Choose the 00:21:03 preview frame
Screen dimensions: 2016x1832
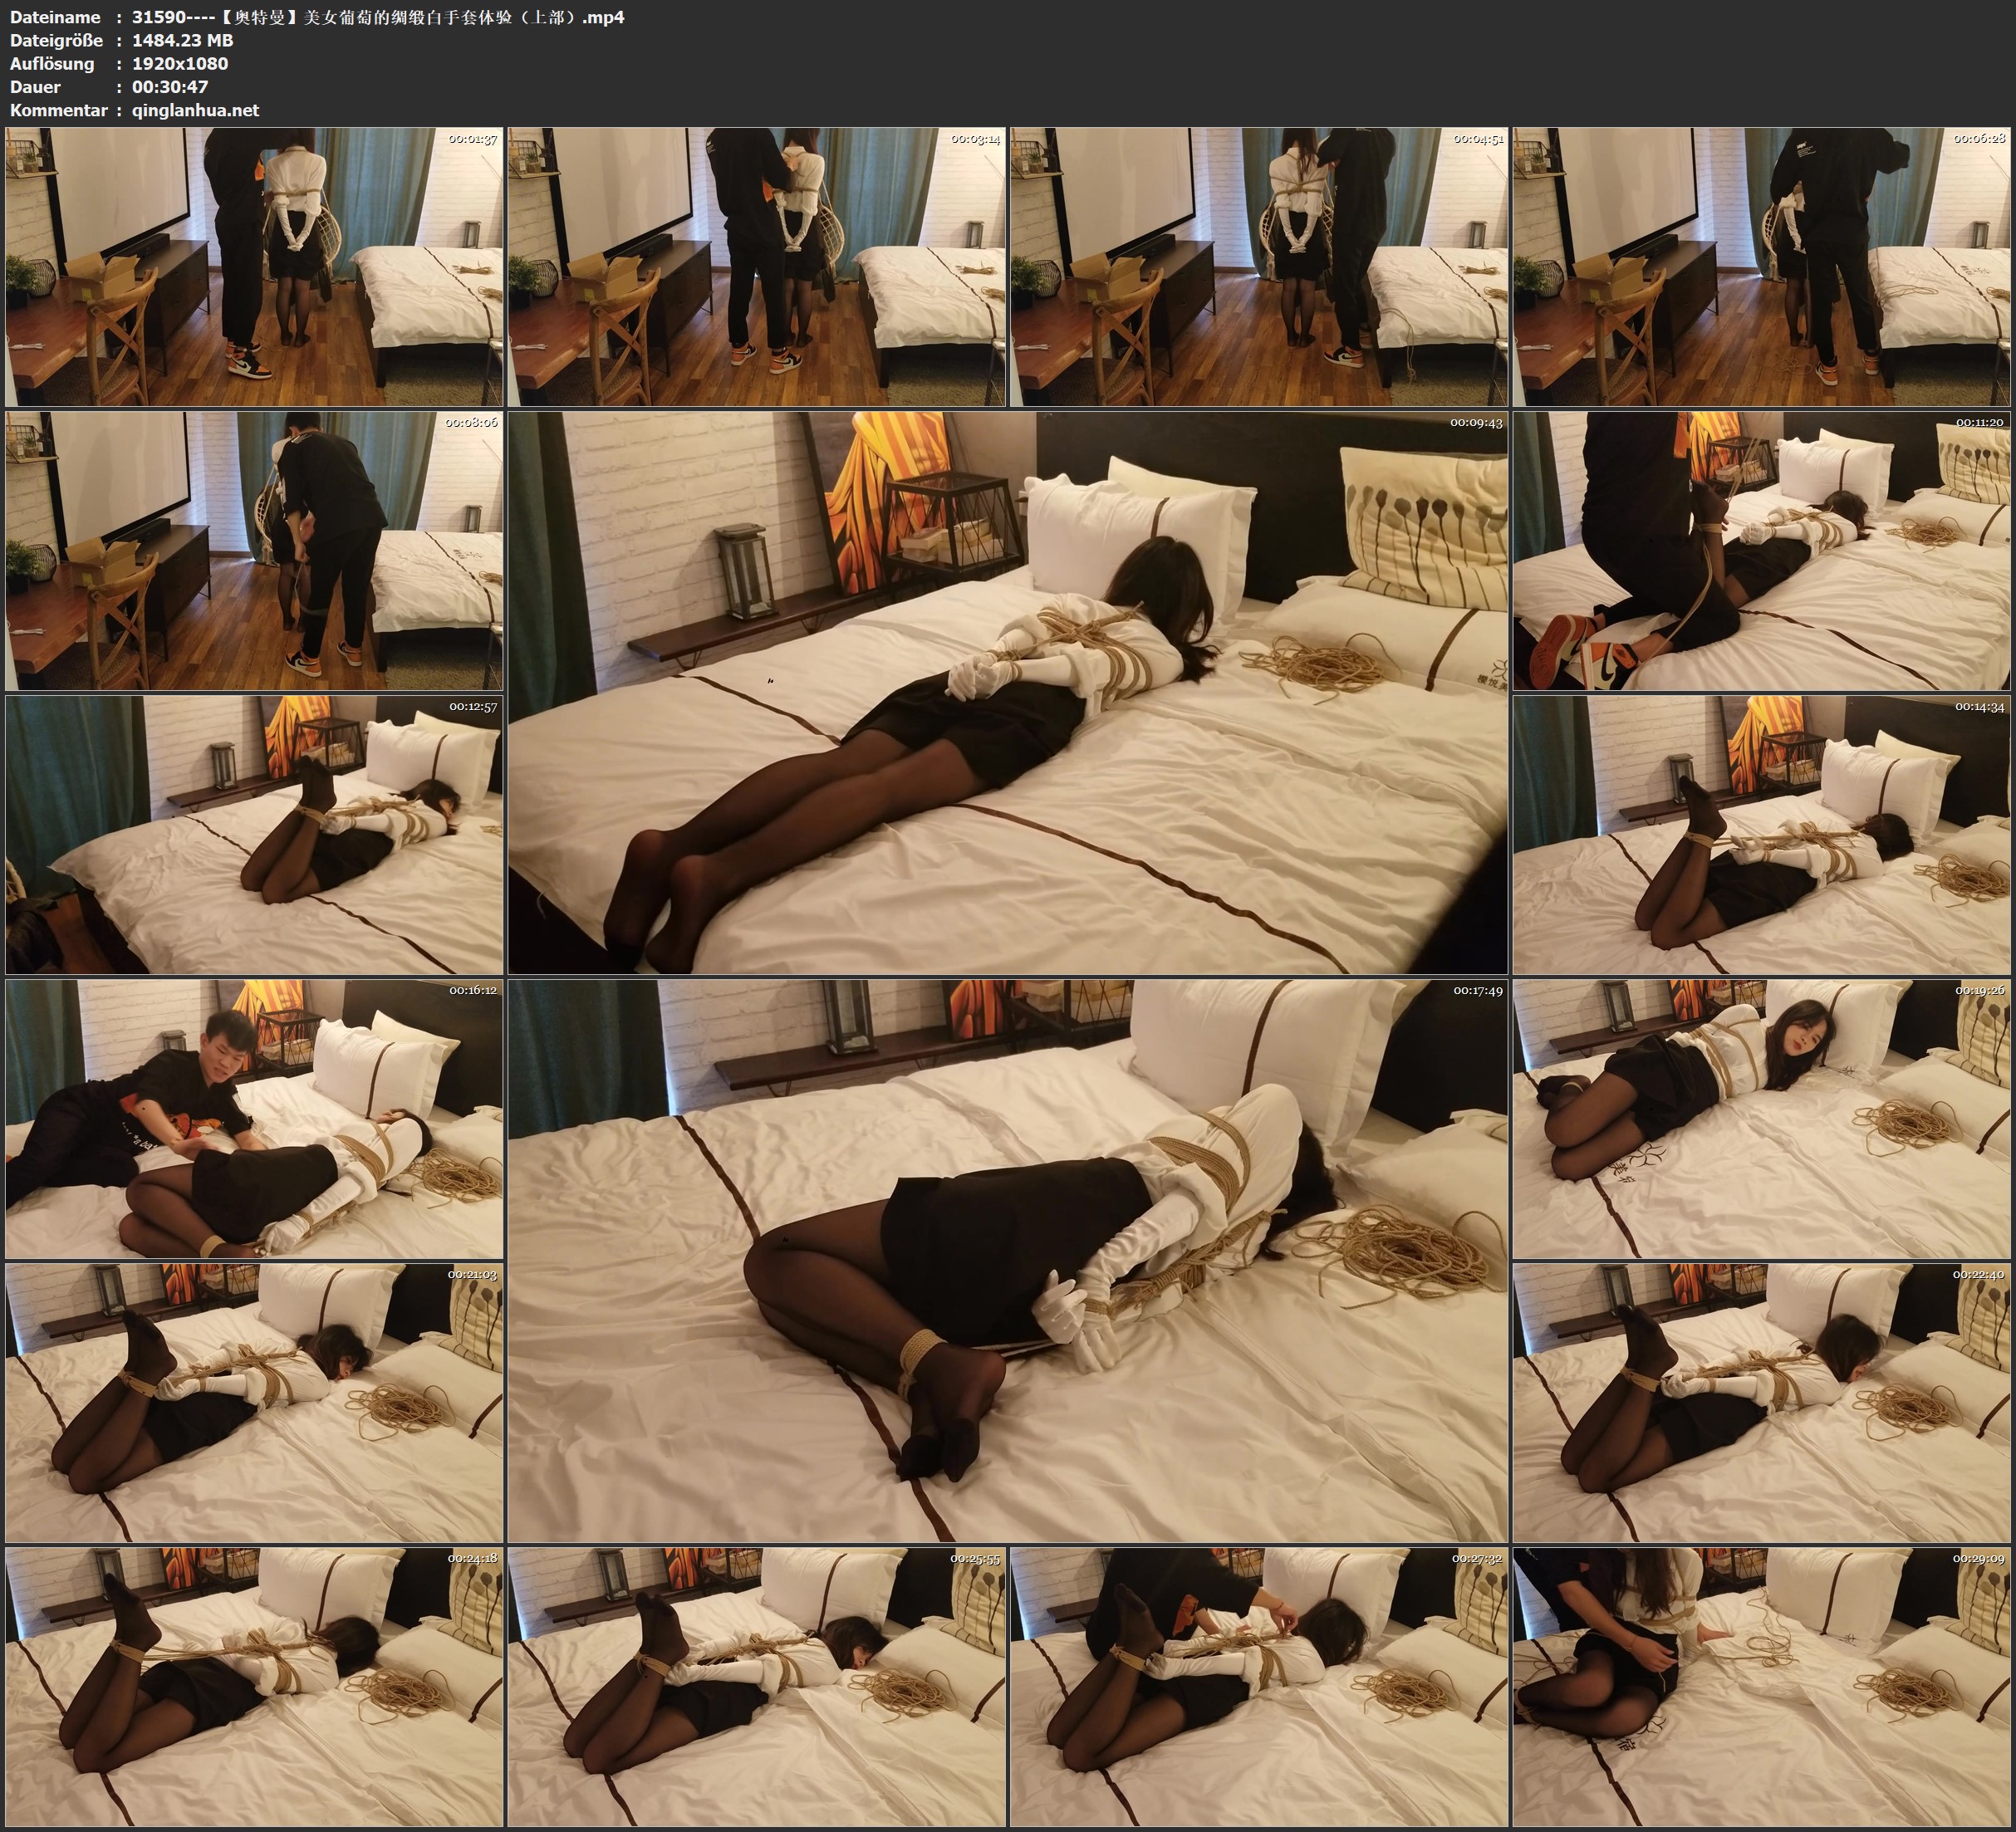[x=254, y=1402]
